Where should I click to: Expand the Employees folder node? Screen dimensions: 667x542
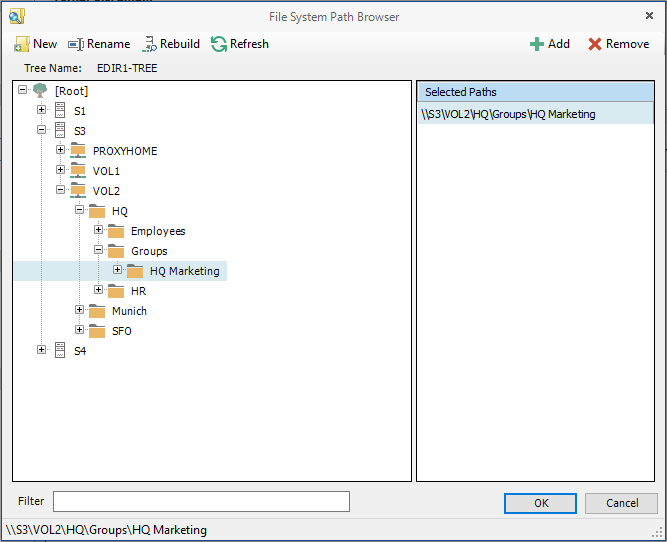tap(98, 229)
